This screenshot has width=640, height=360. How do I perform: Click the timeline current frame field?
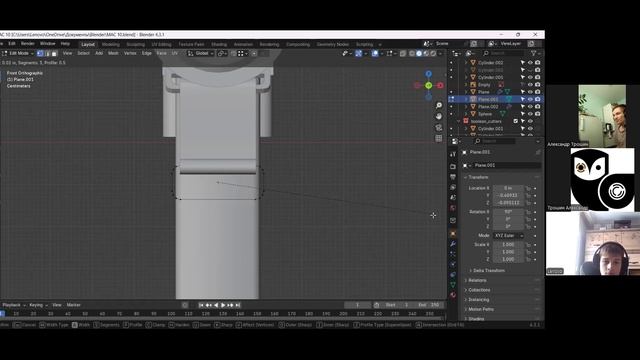click(357, 305)
